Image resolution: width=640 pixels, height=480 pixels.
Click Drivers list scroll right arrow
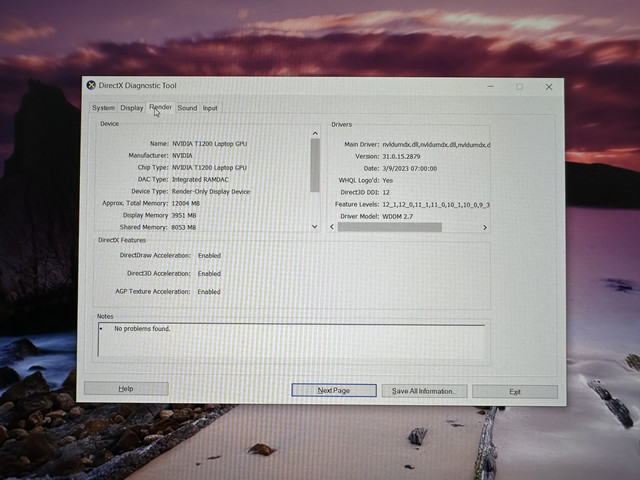coord(484,227)
